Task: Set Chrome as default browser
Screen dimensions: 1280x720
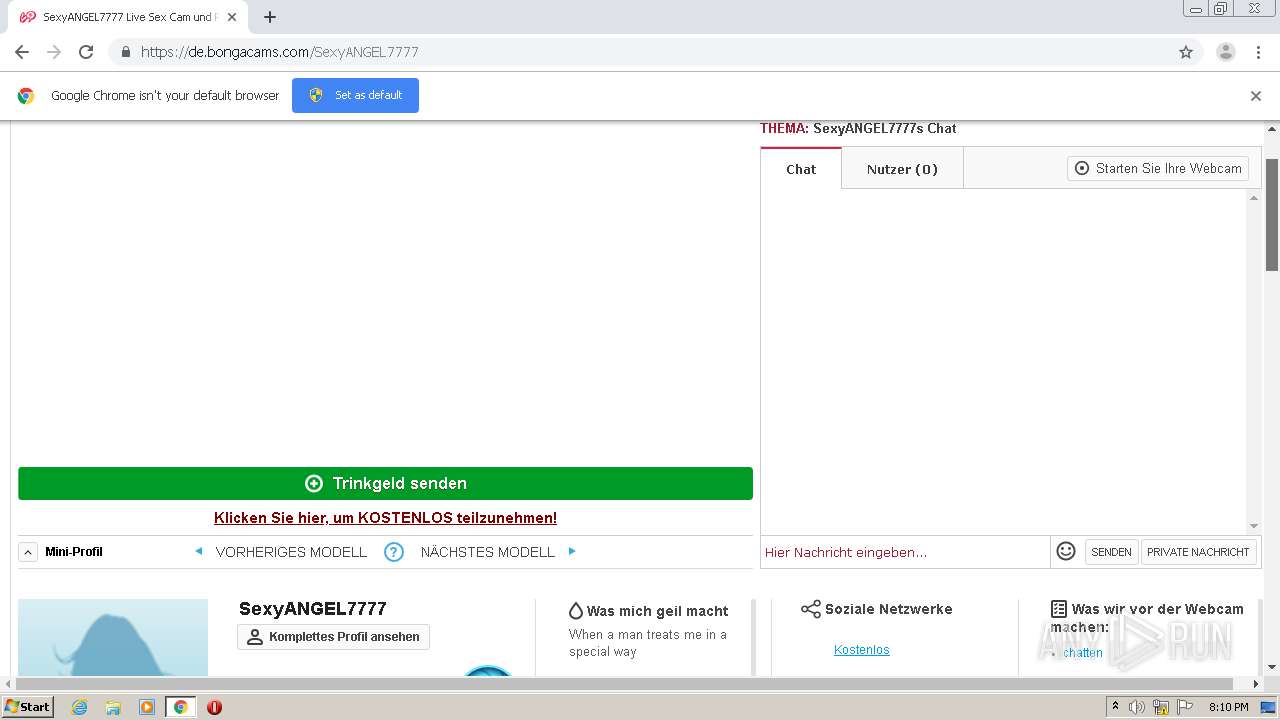Action: 355,95
